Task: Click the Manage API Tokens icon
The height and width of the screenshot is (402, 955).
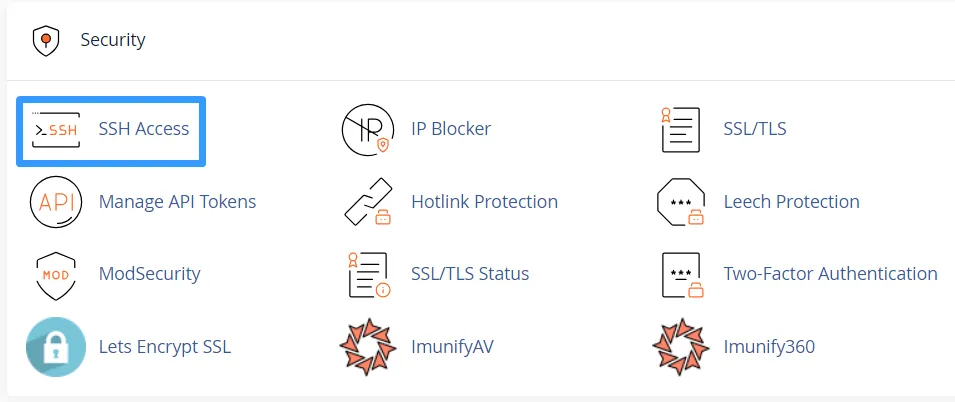Action: tap(55, 202)
